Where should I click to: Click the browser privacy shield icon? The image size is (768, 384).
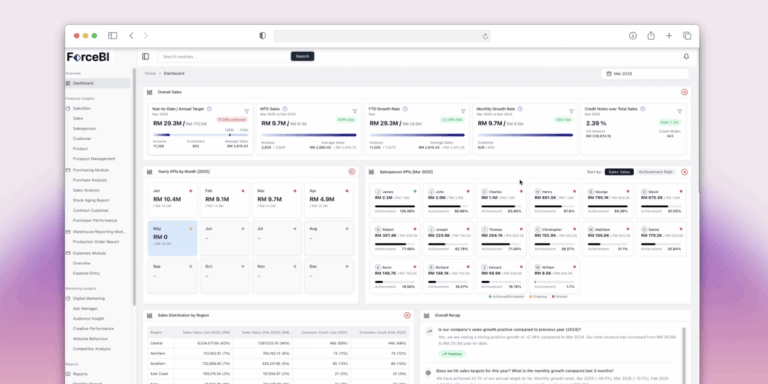coord(263,36)
